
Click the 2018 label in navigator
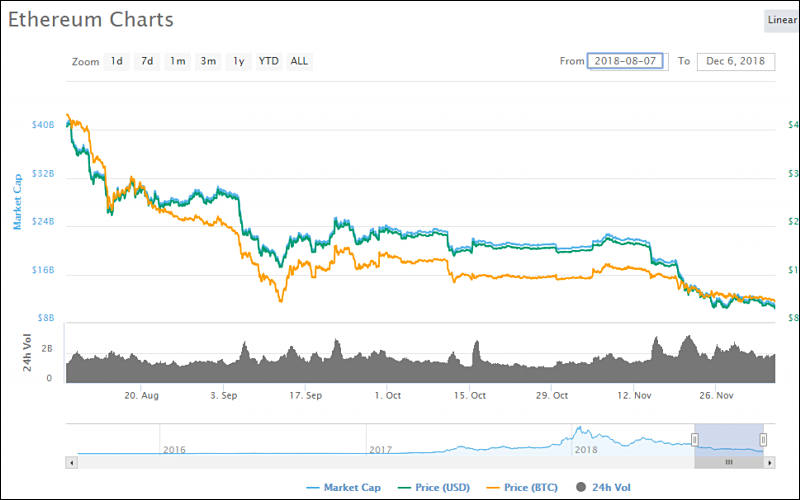(586, 450)
